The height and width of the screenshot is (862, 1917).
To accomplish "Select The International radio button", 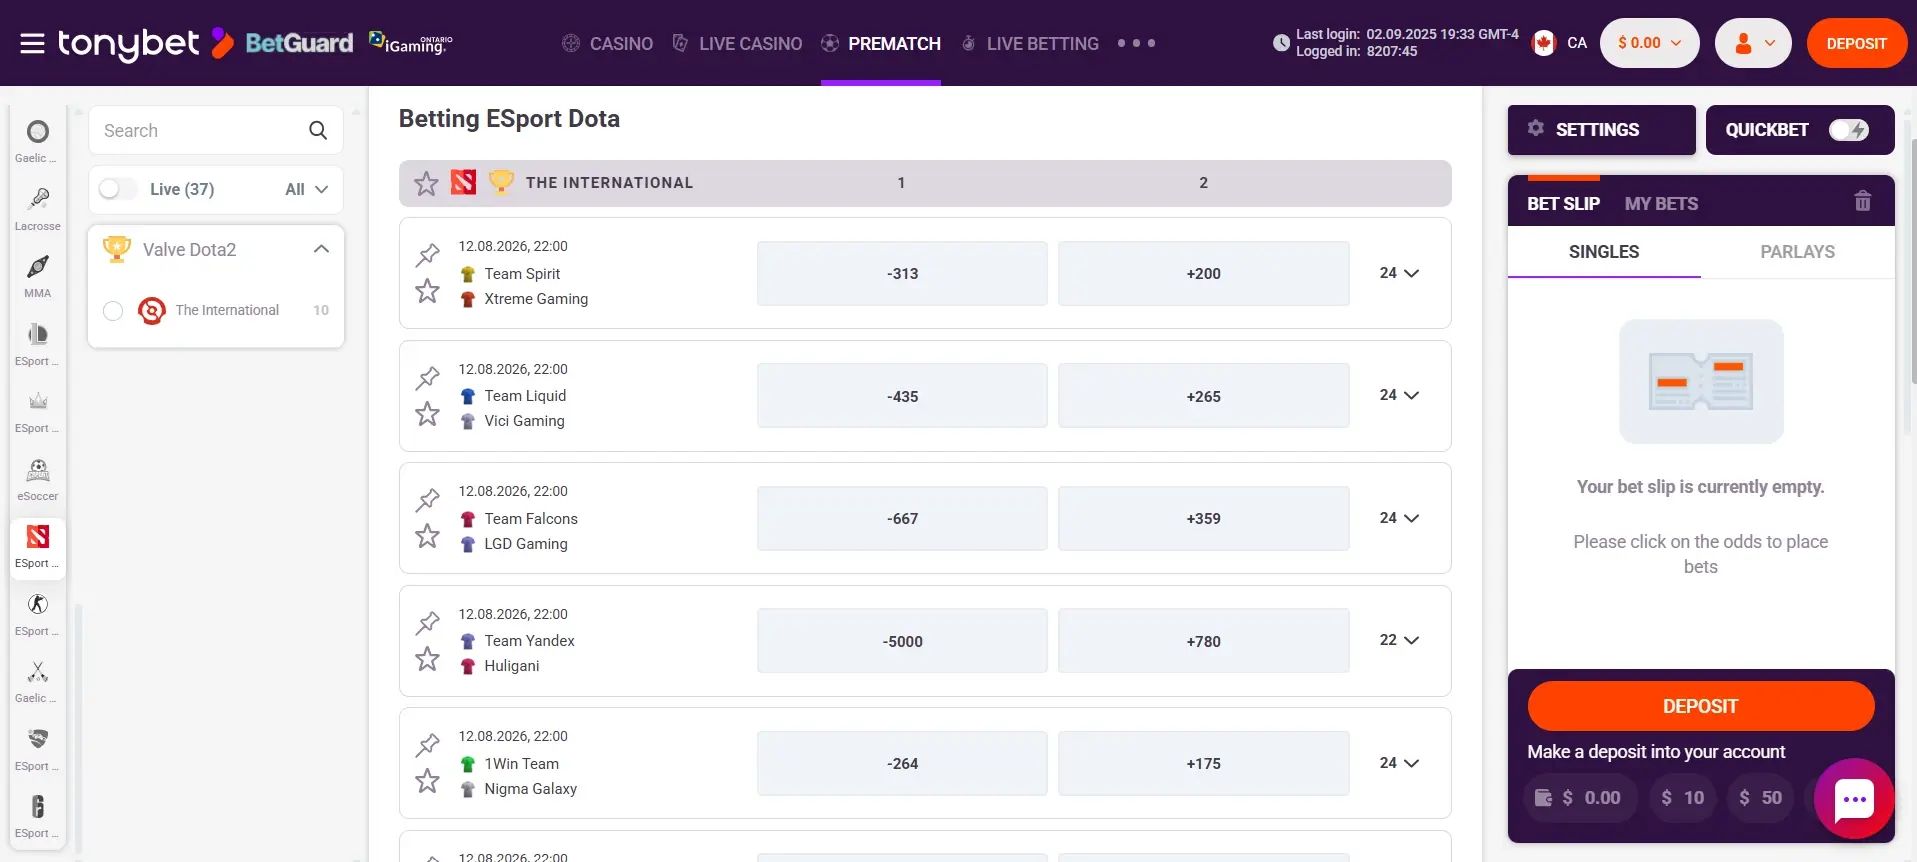I will 113,311.
